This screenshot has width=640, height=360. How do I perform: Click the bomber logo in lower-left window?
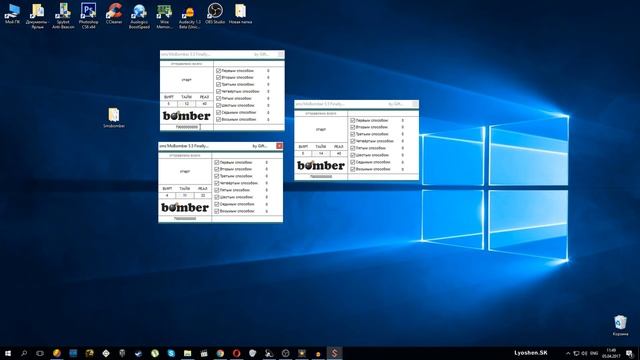(185, 207)
